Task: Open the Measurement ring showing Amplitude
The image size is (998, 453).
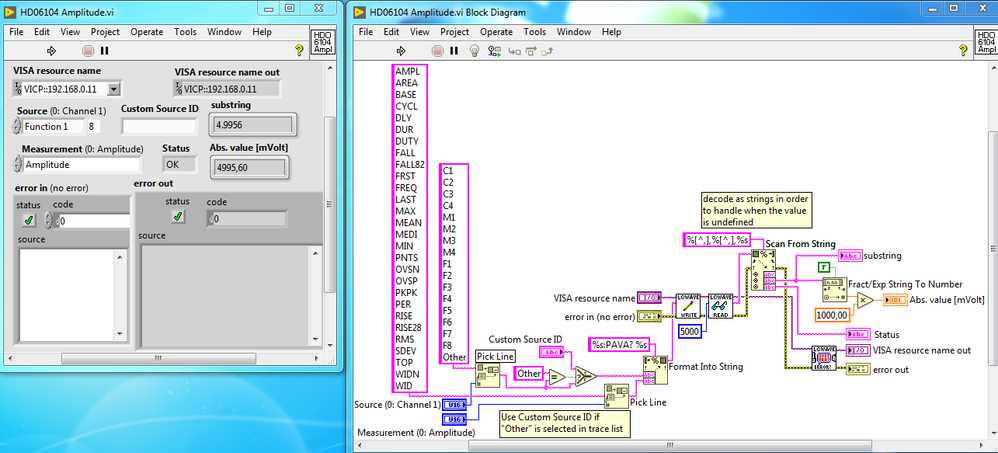Action: 81,164
